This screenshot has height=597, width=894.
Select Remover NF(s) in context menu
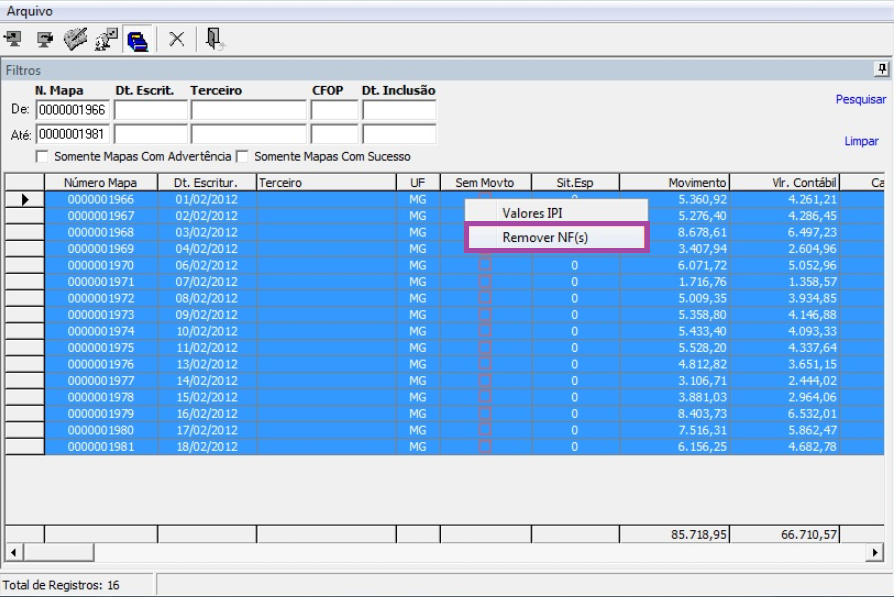(x=545, y=237)
